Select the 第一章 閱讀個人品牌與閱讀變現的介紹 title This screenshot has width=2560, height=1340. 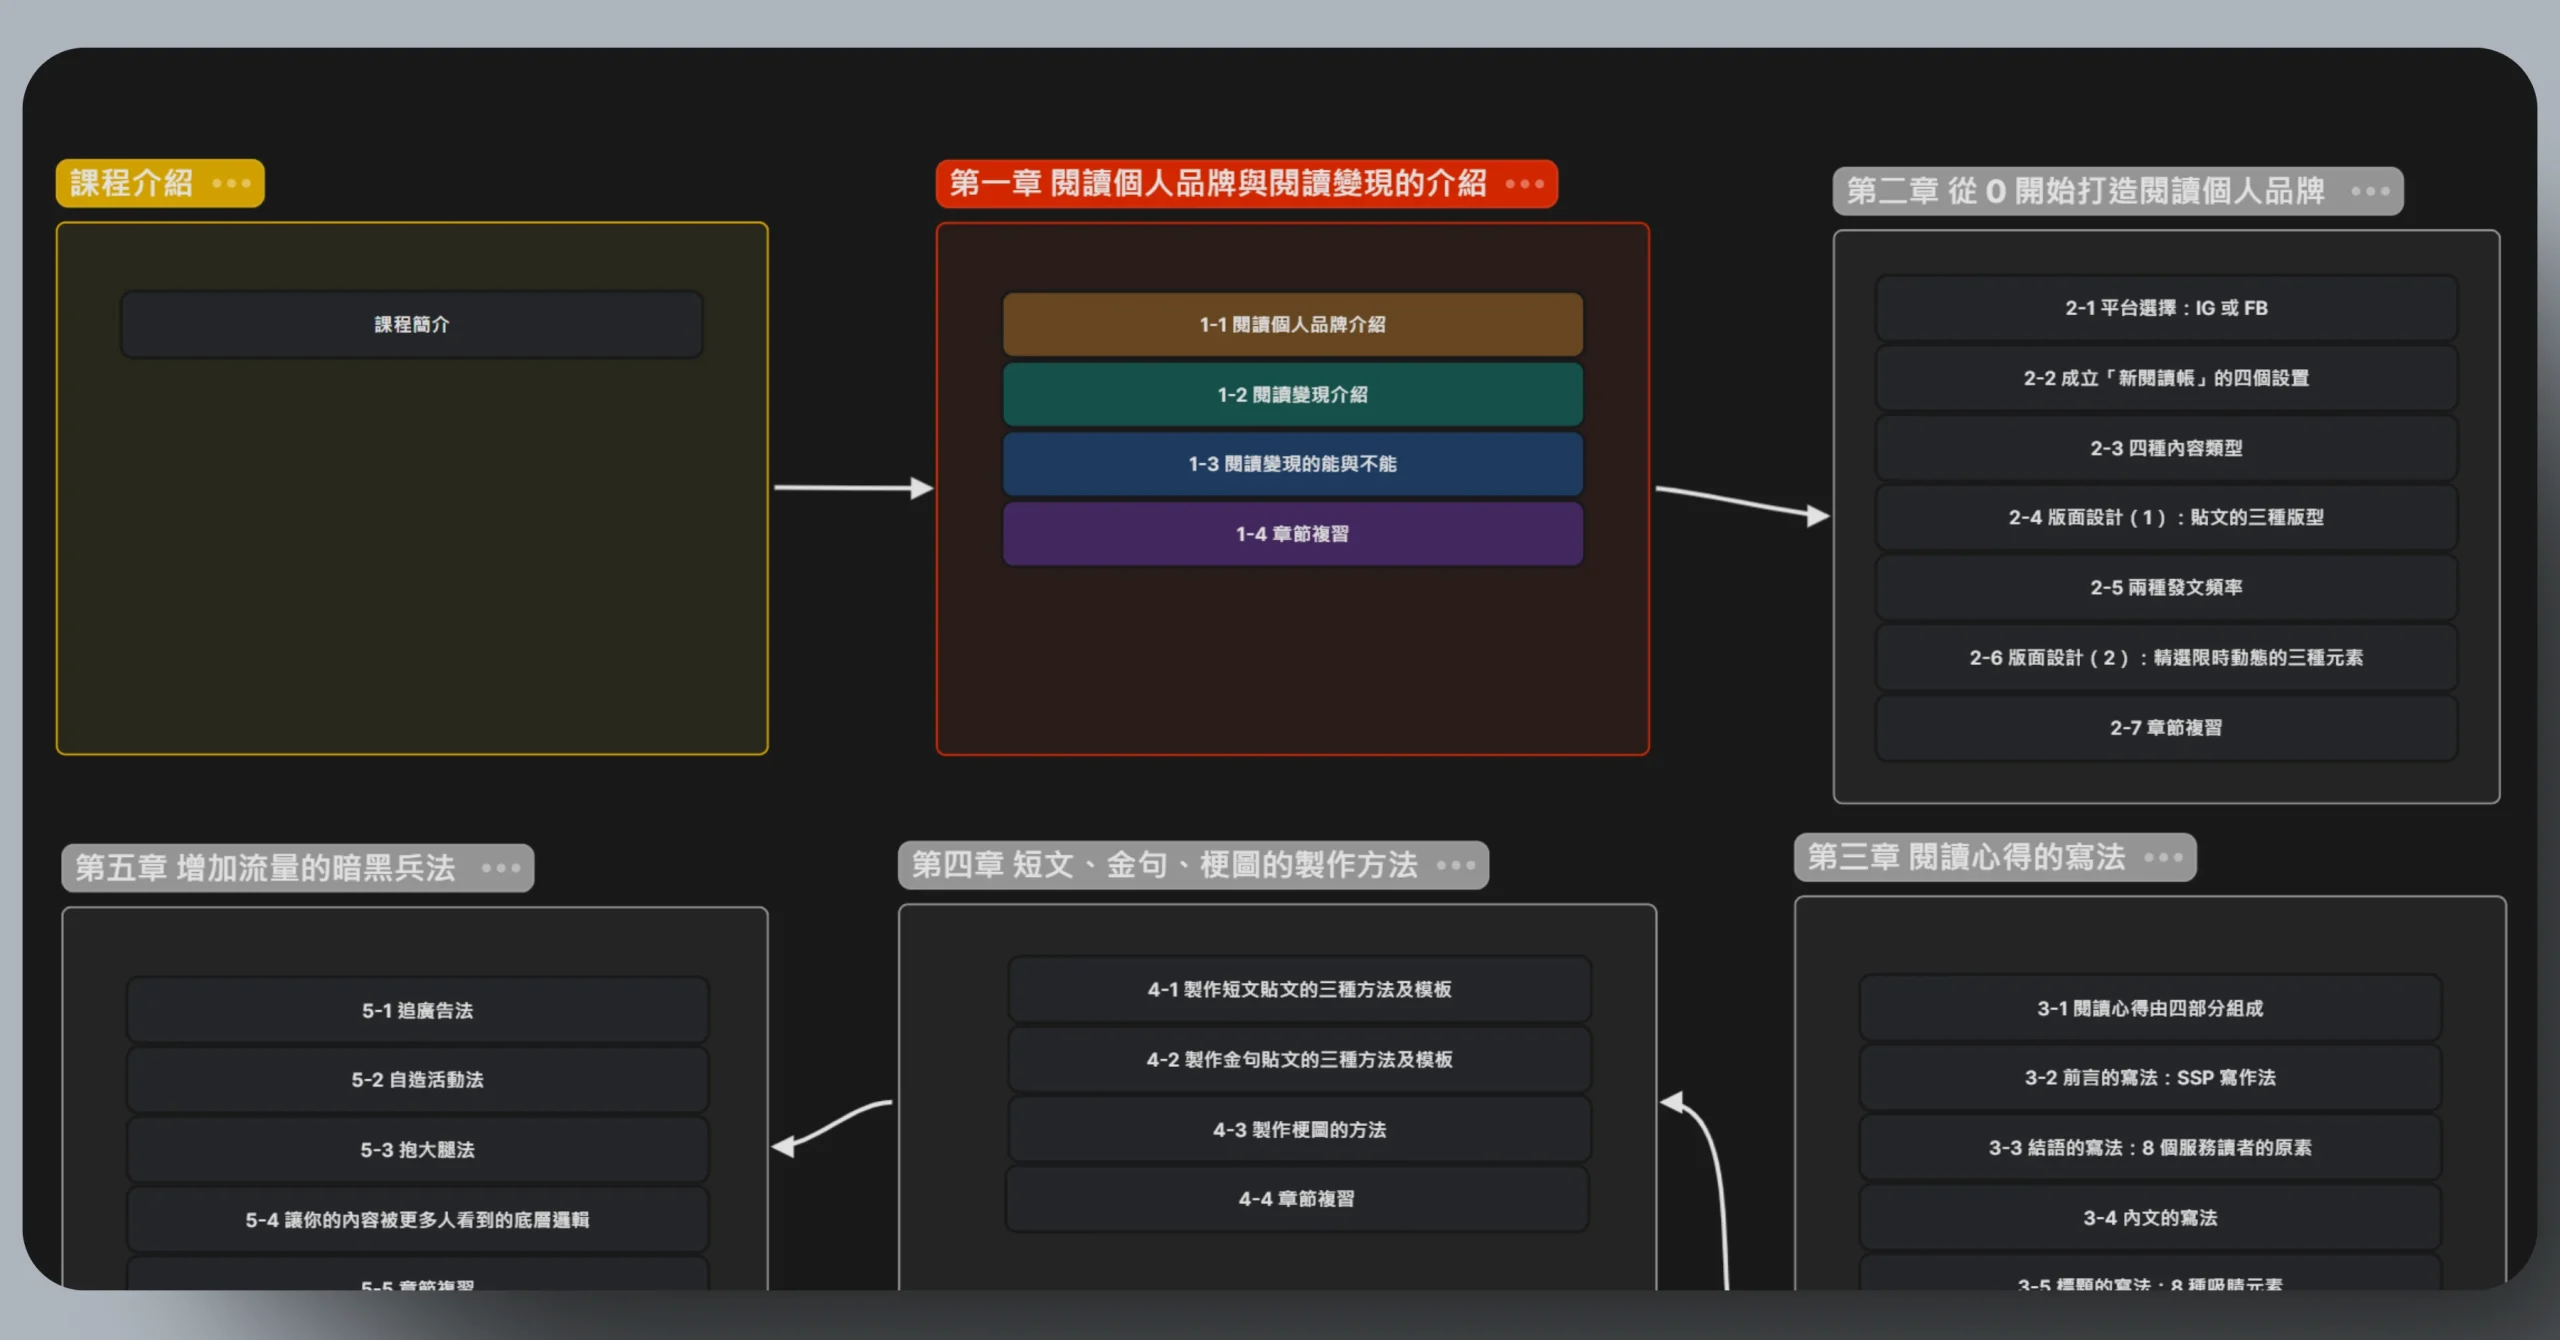pos(1218,184)
